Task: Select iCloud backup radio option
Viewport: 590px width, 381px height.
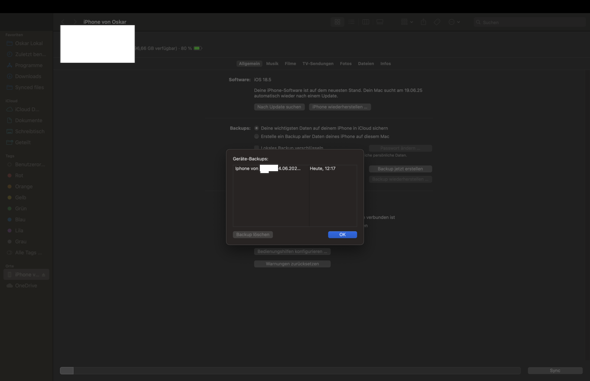Action: (x=257, y=128)
